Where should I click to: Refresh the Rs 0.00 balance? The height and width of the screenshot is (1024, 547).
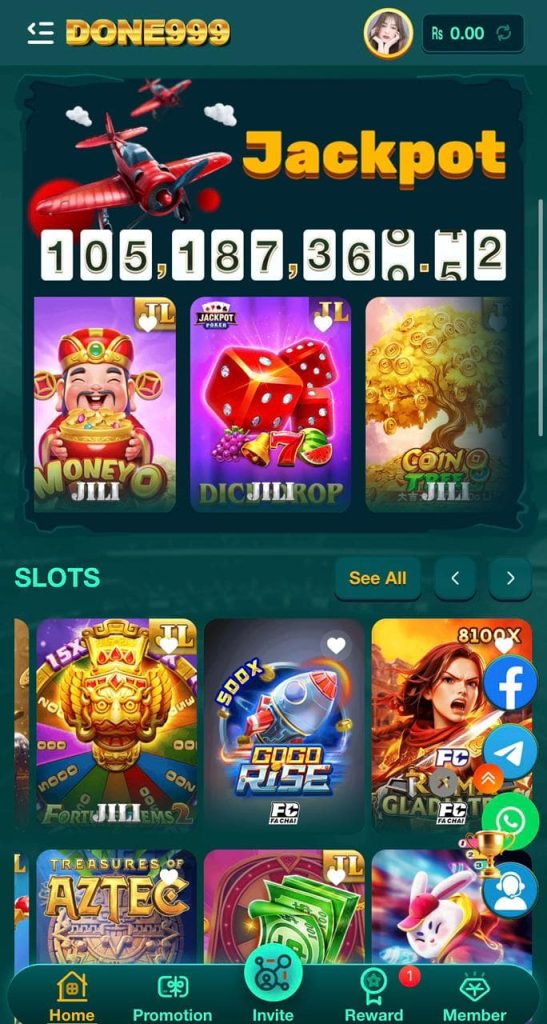point(504,33)
